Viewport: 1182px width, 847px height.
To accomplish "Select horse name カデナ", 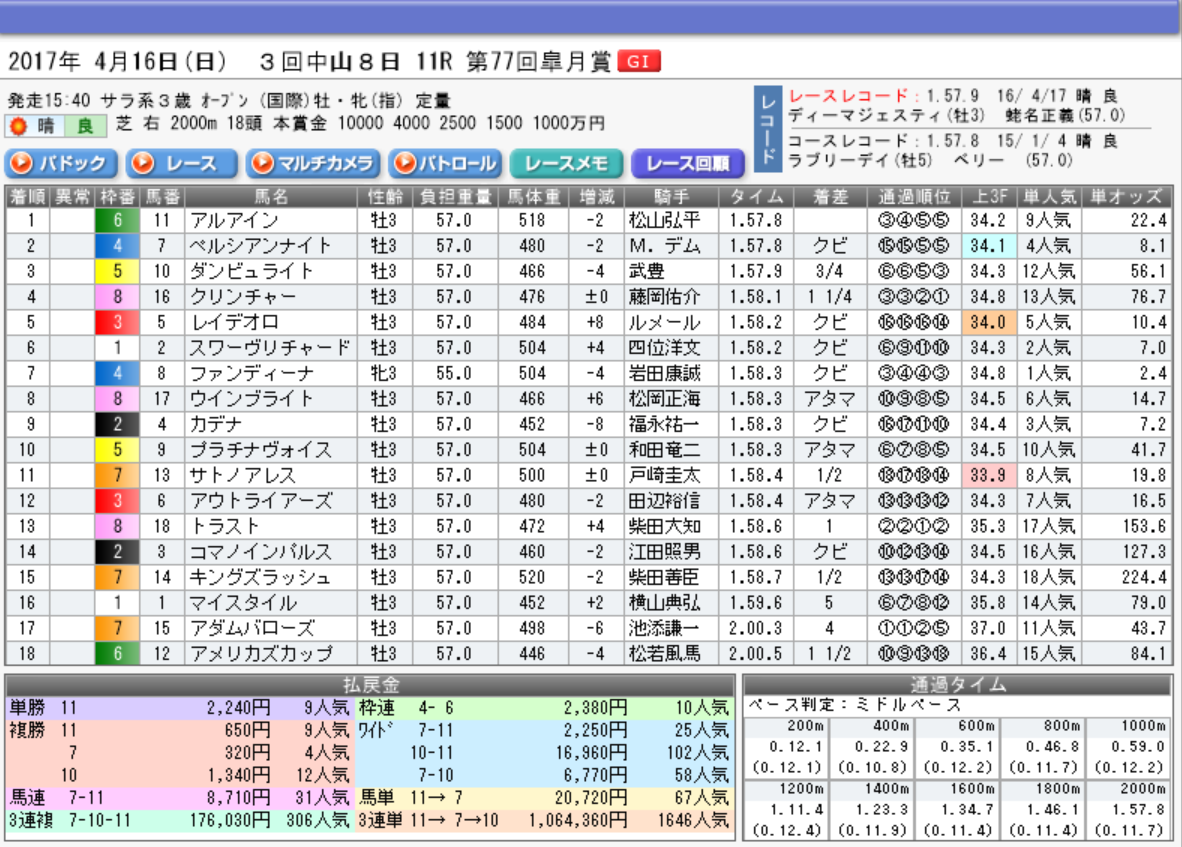I will coord(216,424).
